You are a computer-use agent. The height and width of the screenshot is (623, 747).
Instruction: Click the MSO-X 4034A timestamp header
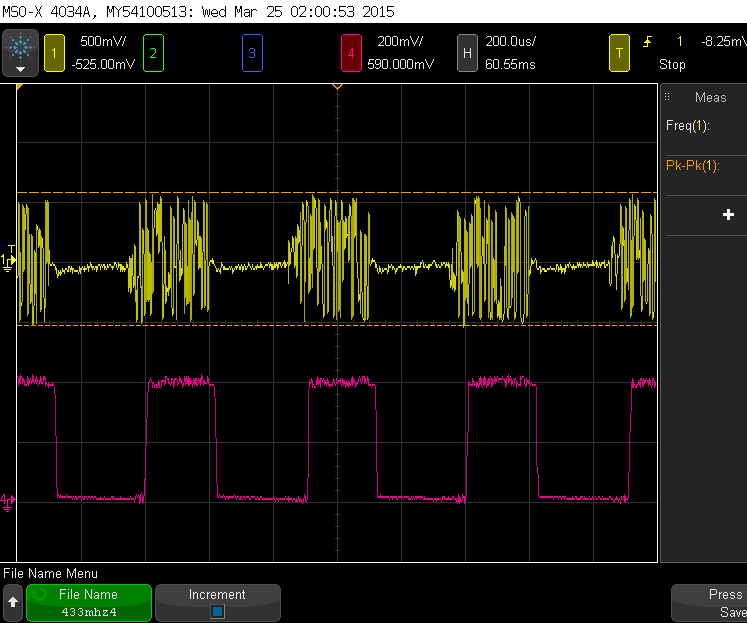(198, 12)
